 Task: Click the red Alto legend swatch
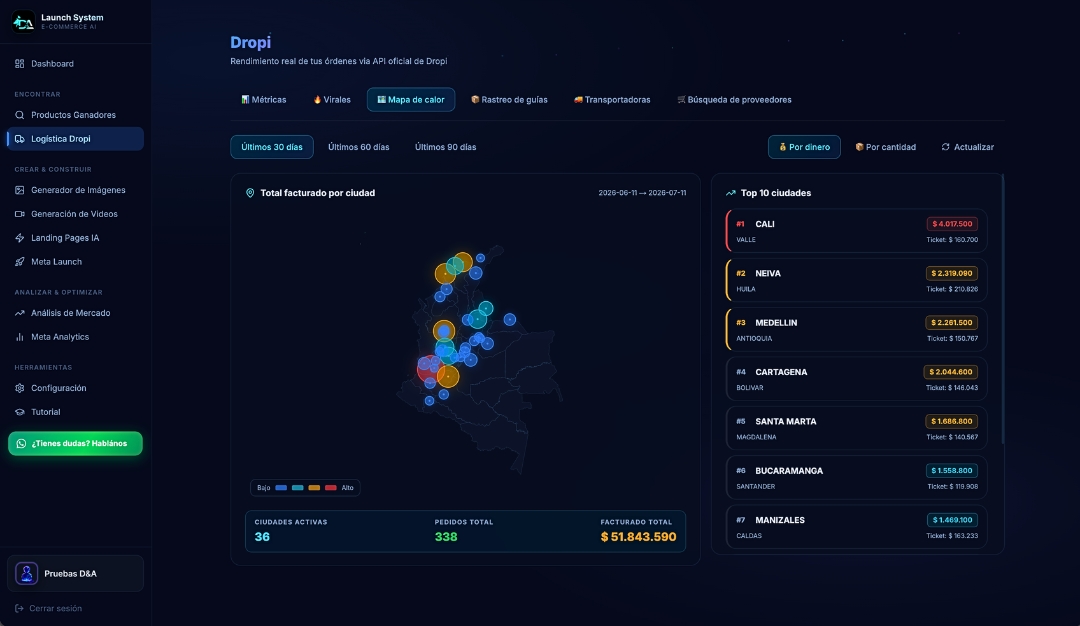click(331, 488)
